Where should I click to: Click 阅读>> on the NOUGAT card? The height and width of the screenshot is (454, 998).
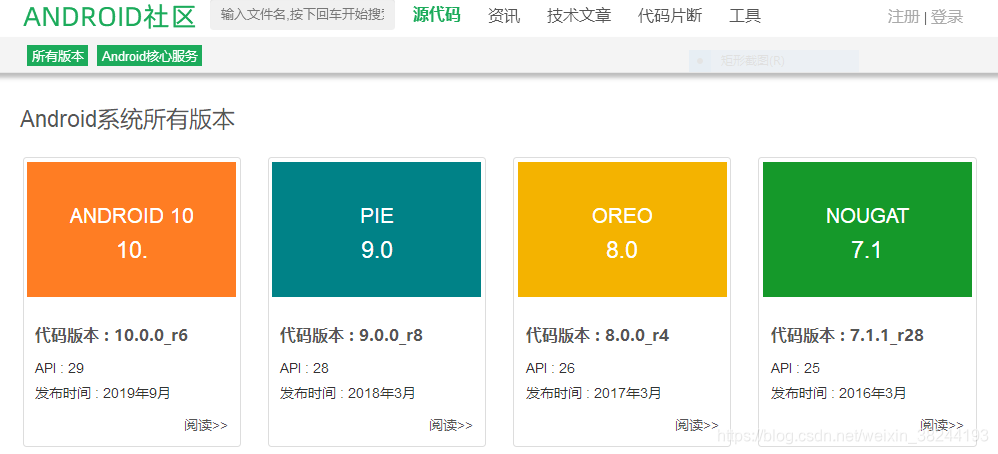tap(941, 425)
